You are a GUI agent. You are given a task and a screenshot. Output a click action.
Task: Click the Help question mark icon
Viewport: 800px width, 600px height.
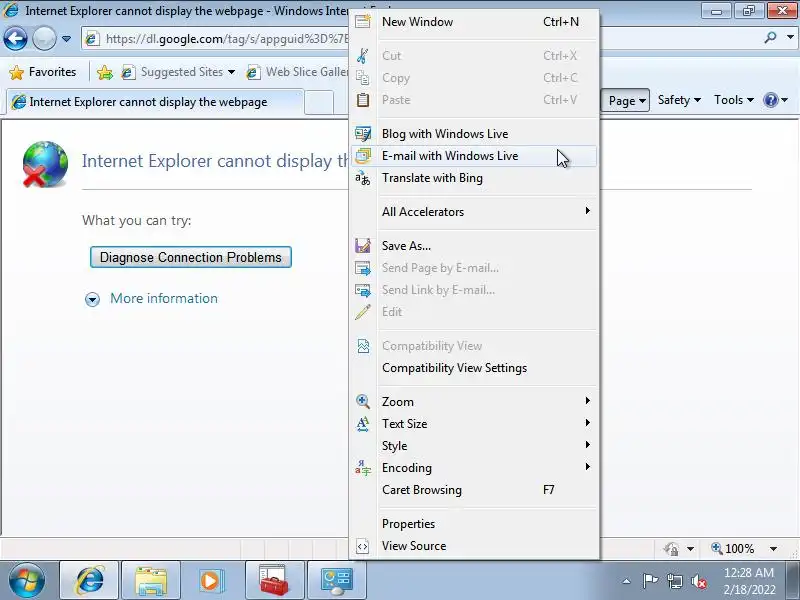tap(770, 100)
